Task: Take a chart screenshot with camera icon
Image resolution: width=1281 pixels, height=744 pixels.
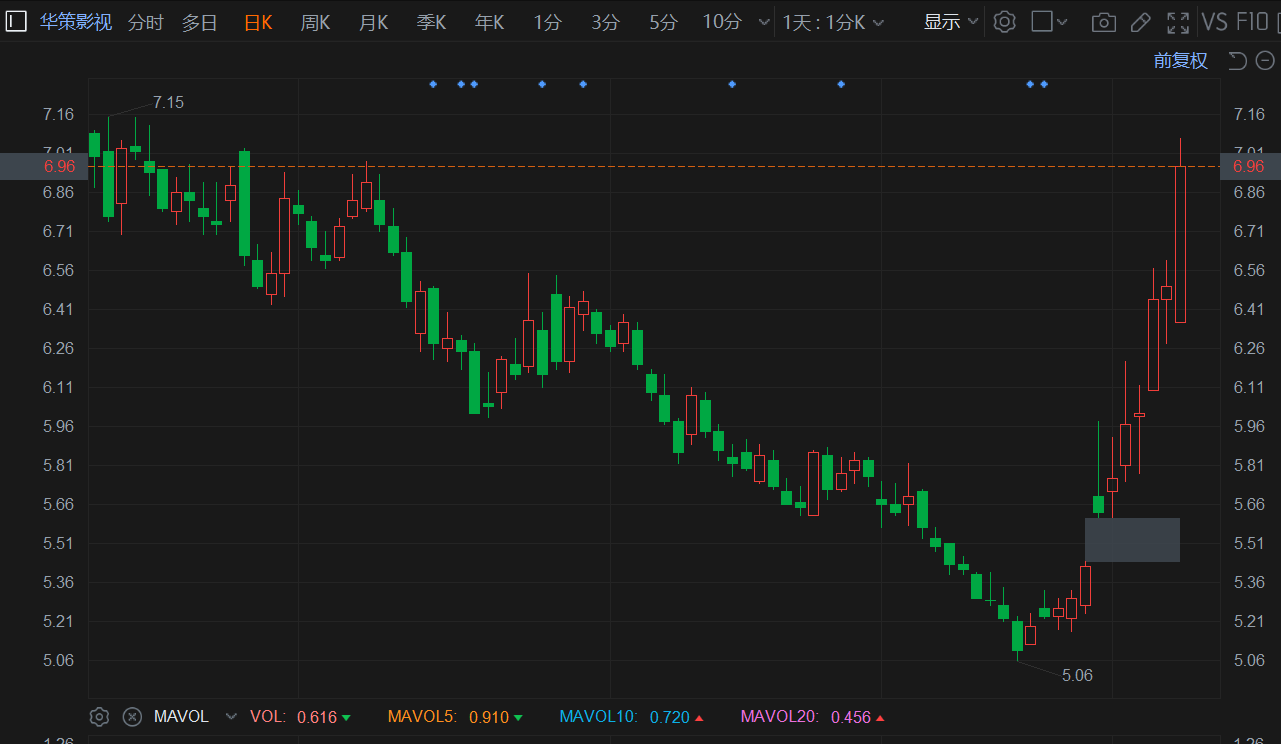Action: tap(1103, 22)
